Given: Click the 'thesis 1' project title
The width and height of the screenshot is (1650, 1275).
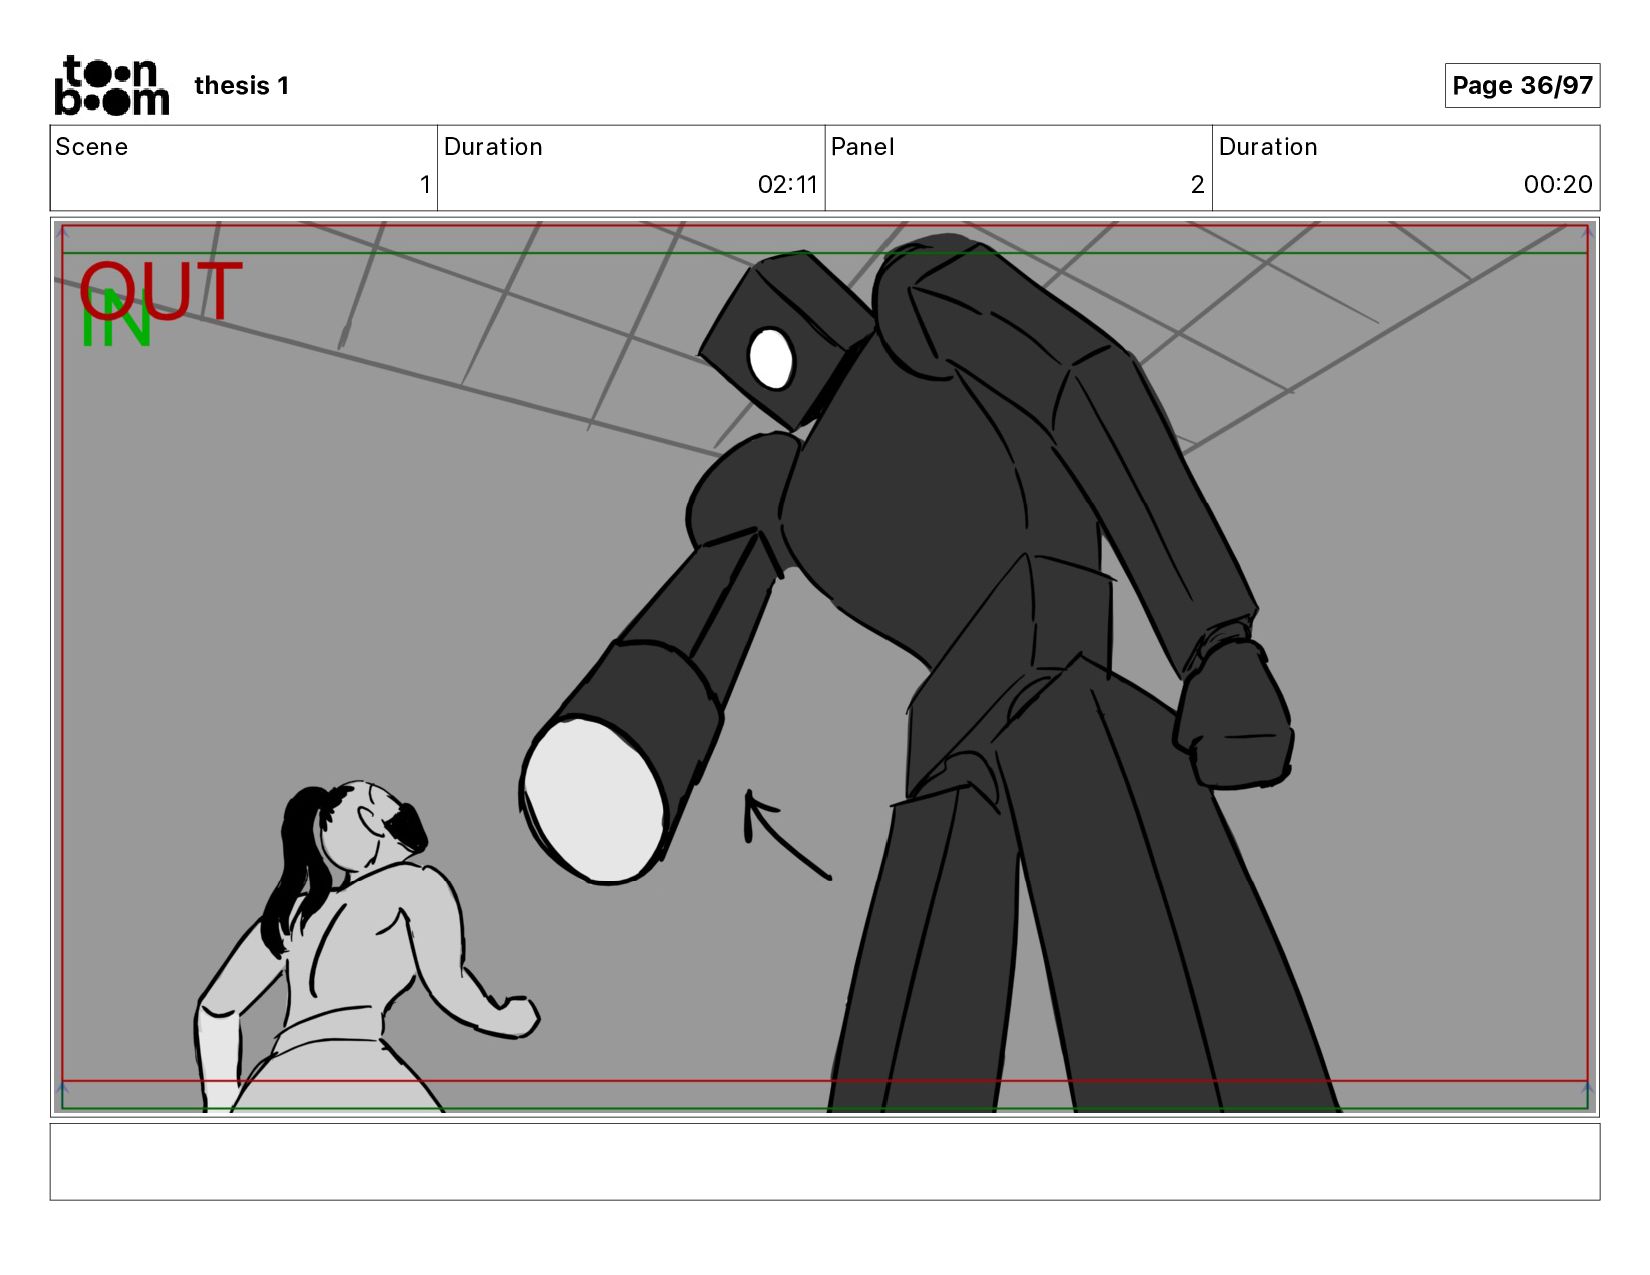Looking at the screenshot, I should click(241, 86).
